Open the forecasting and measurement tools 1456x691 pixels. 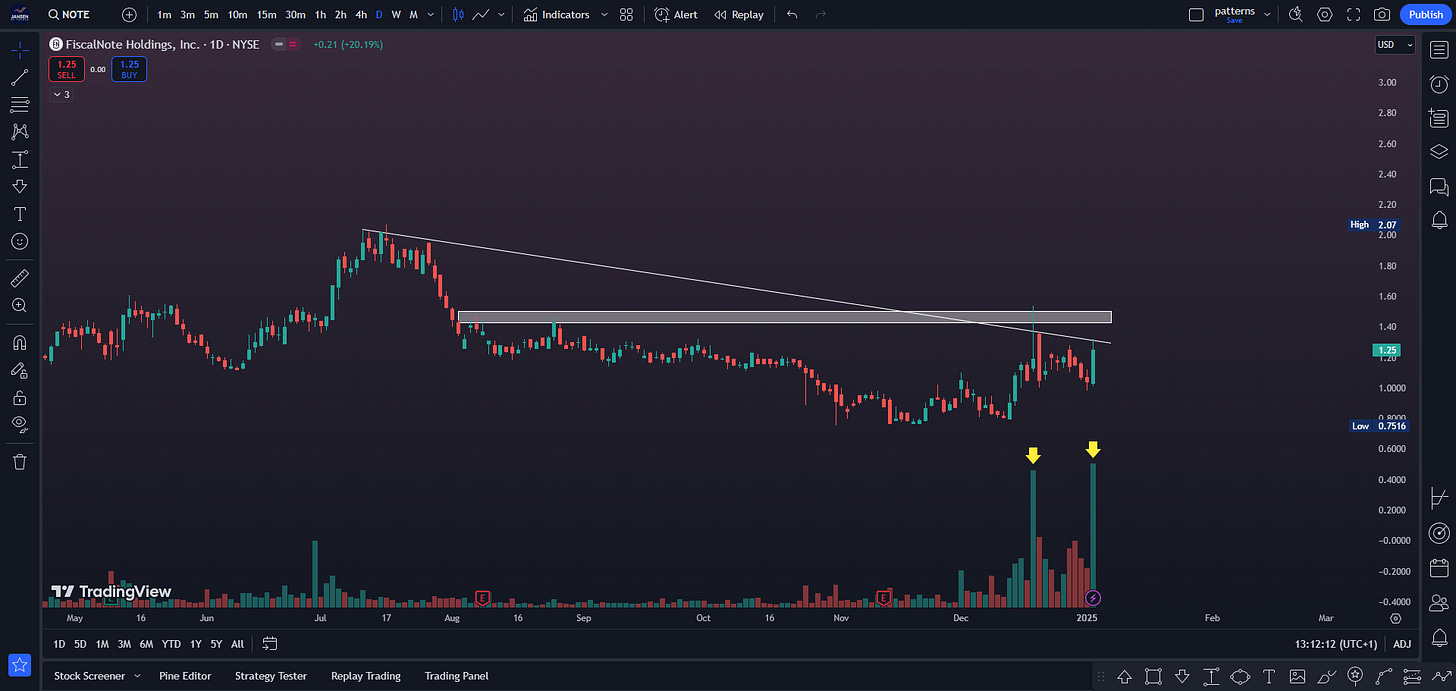pos(19,160)
